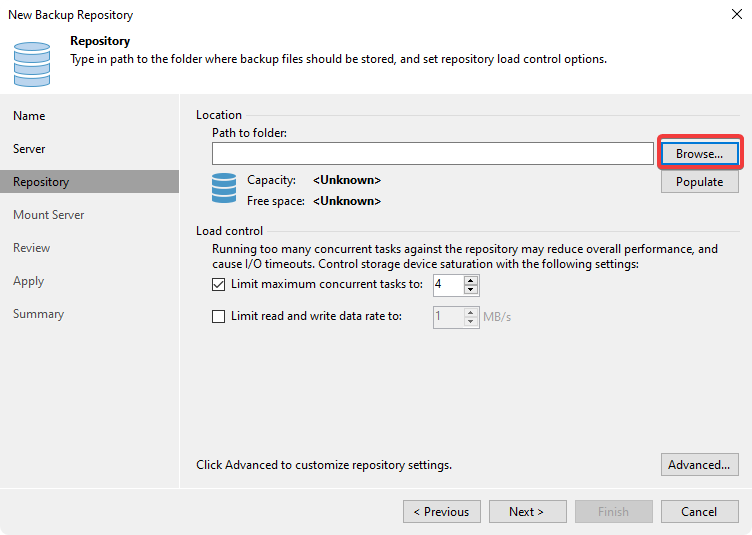Click the capacity disk icon
Screen dimensions: 752x535
click(224, 187)
